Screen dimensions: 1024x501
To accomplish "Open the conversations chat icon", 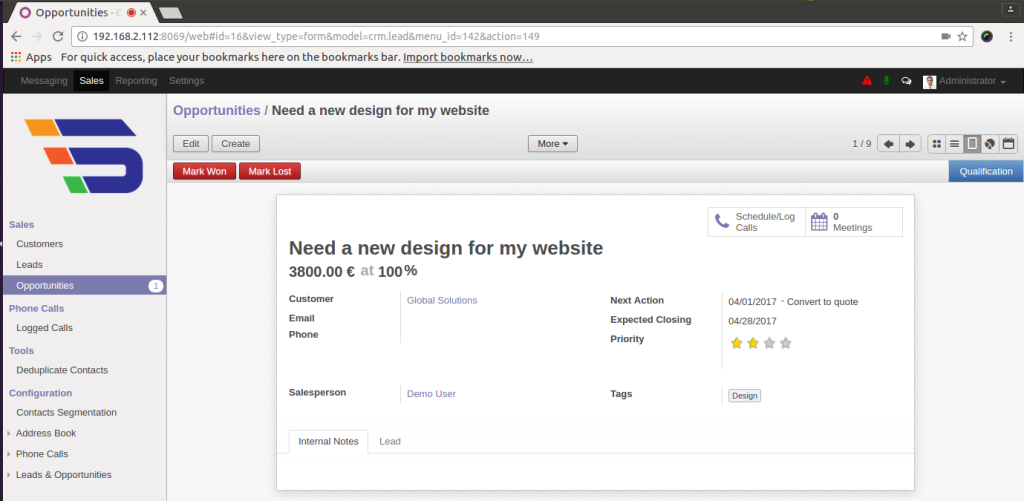I will pyautogui.click(x=906, y=81).
